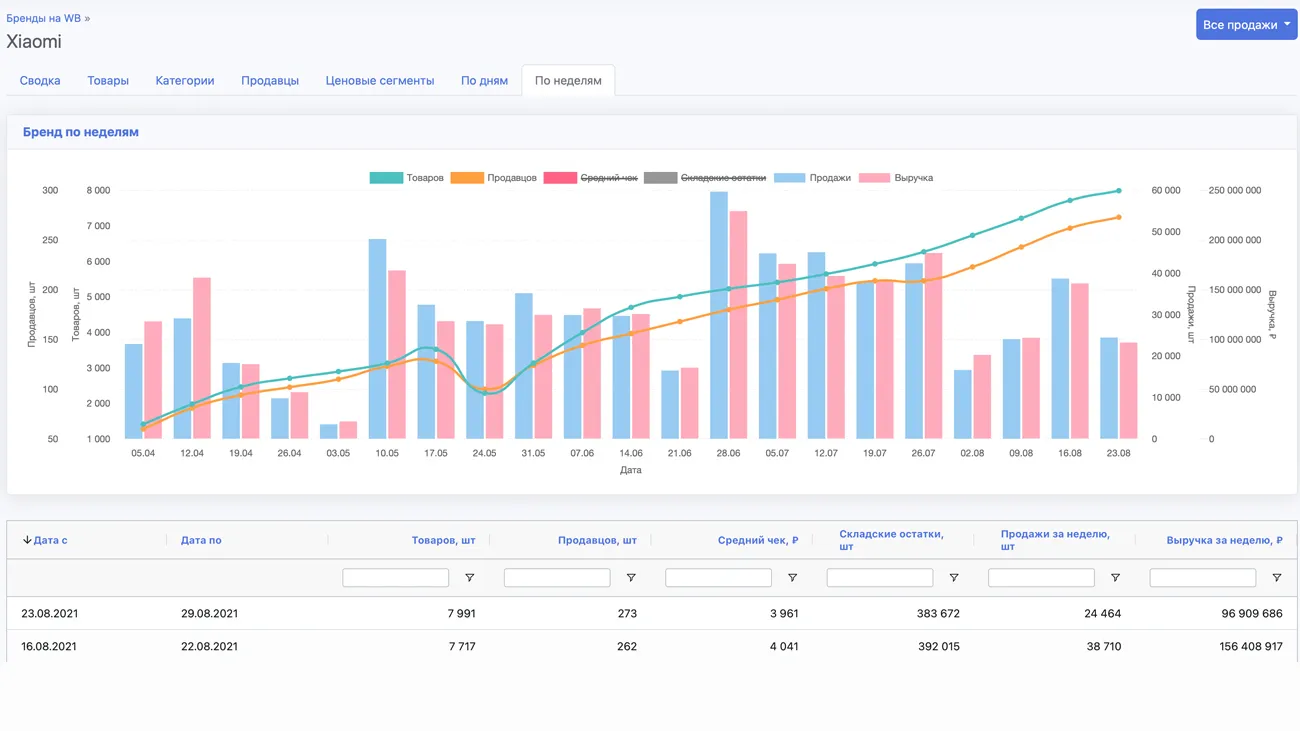This screenshot has height=731, width=1300.
Task: Open filter icon for Средний чек column
Action: click(792, 578)
